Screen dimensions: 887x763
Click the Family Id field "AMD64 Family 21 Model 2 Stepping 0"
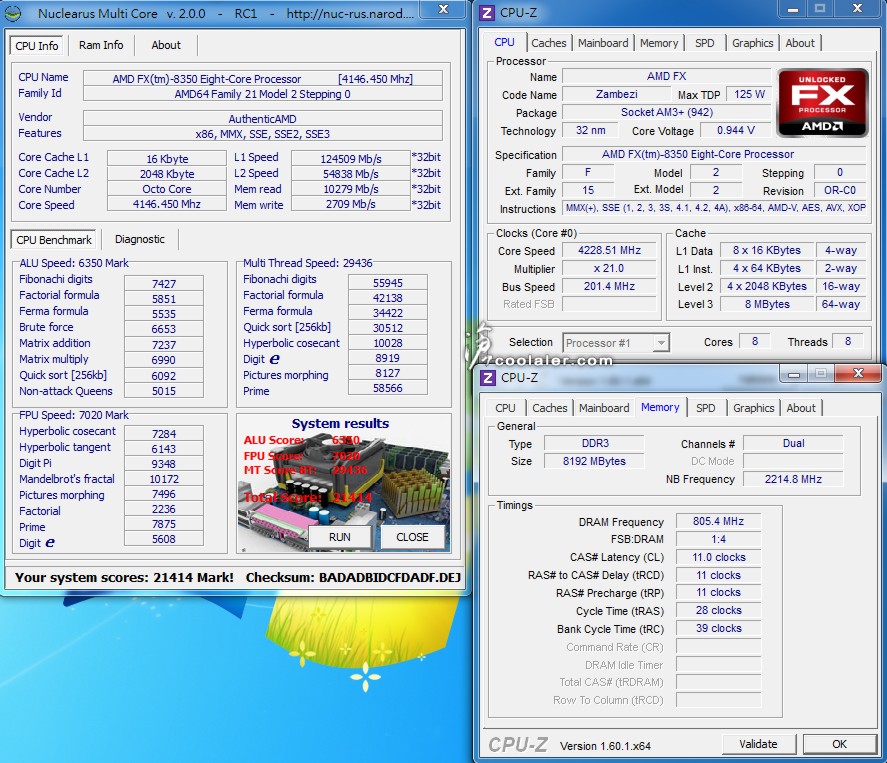point(262,94)
